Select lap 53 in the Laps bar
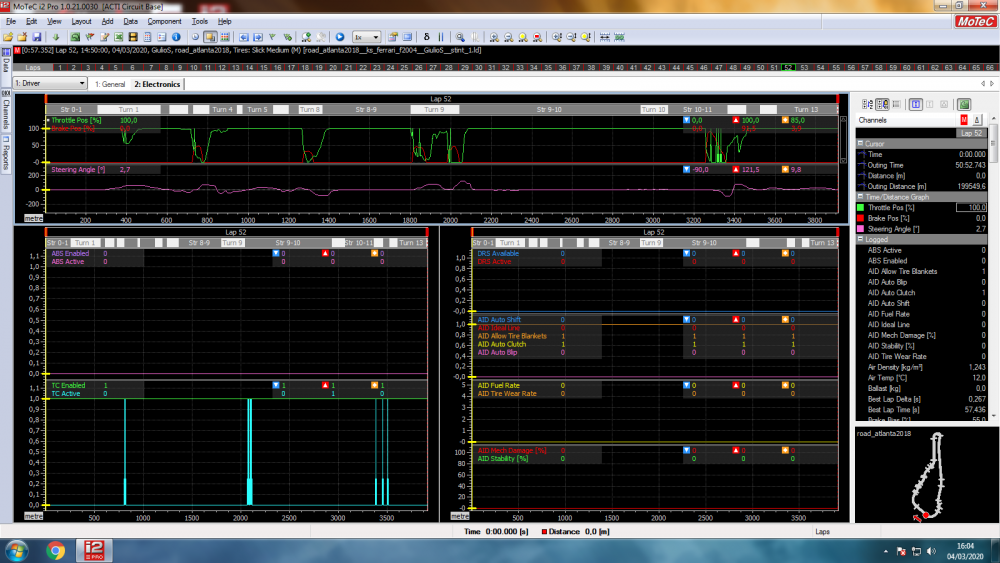This screenshot has width=1000, height=563. click(x=804, y=67)
